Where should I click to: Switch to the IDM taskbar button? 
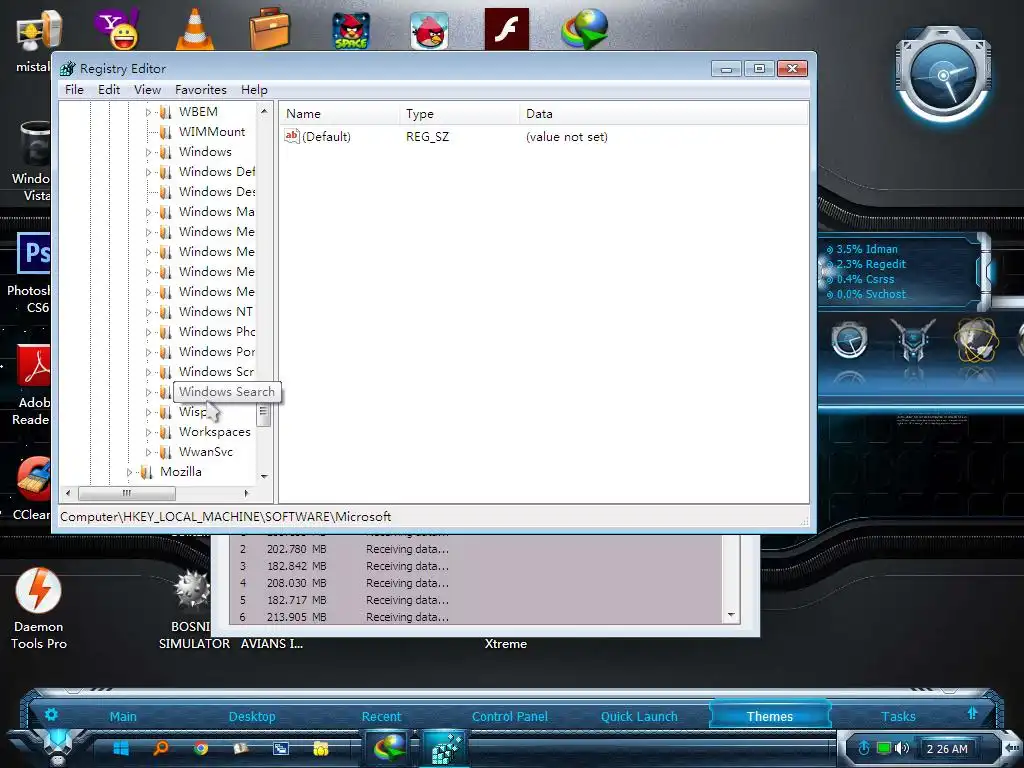point(389,748)
